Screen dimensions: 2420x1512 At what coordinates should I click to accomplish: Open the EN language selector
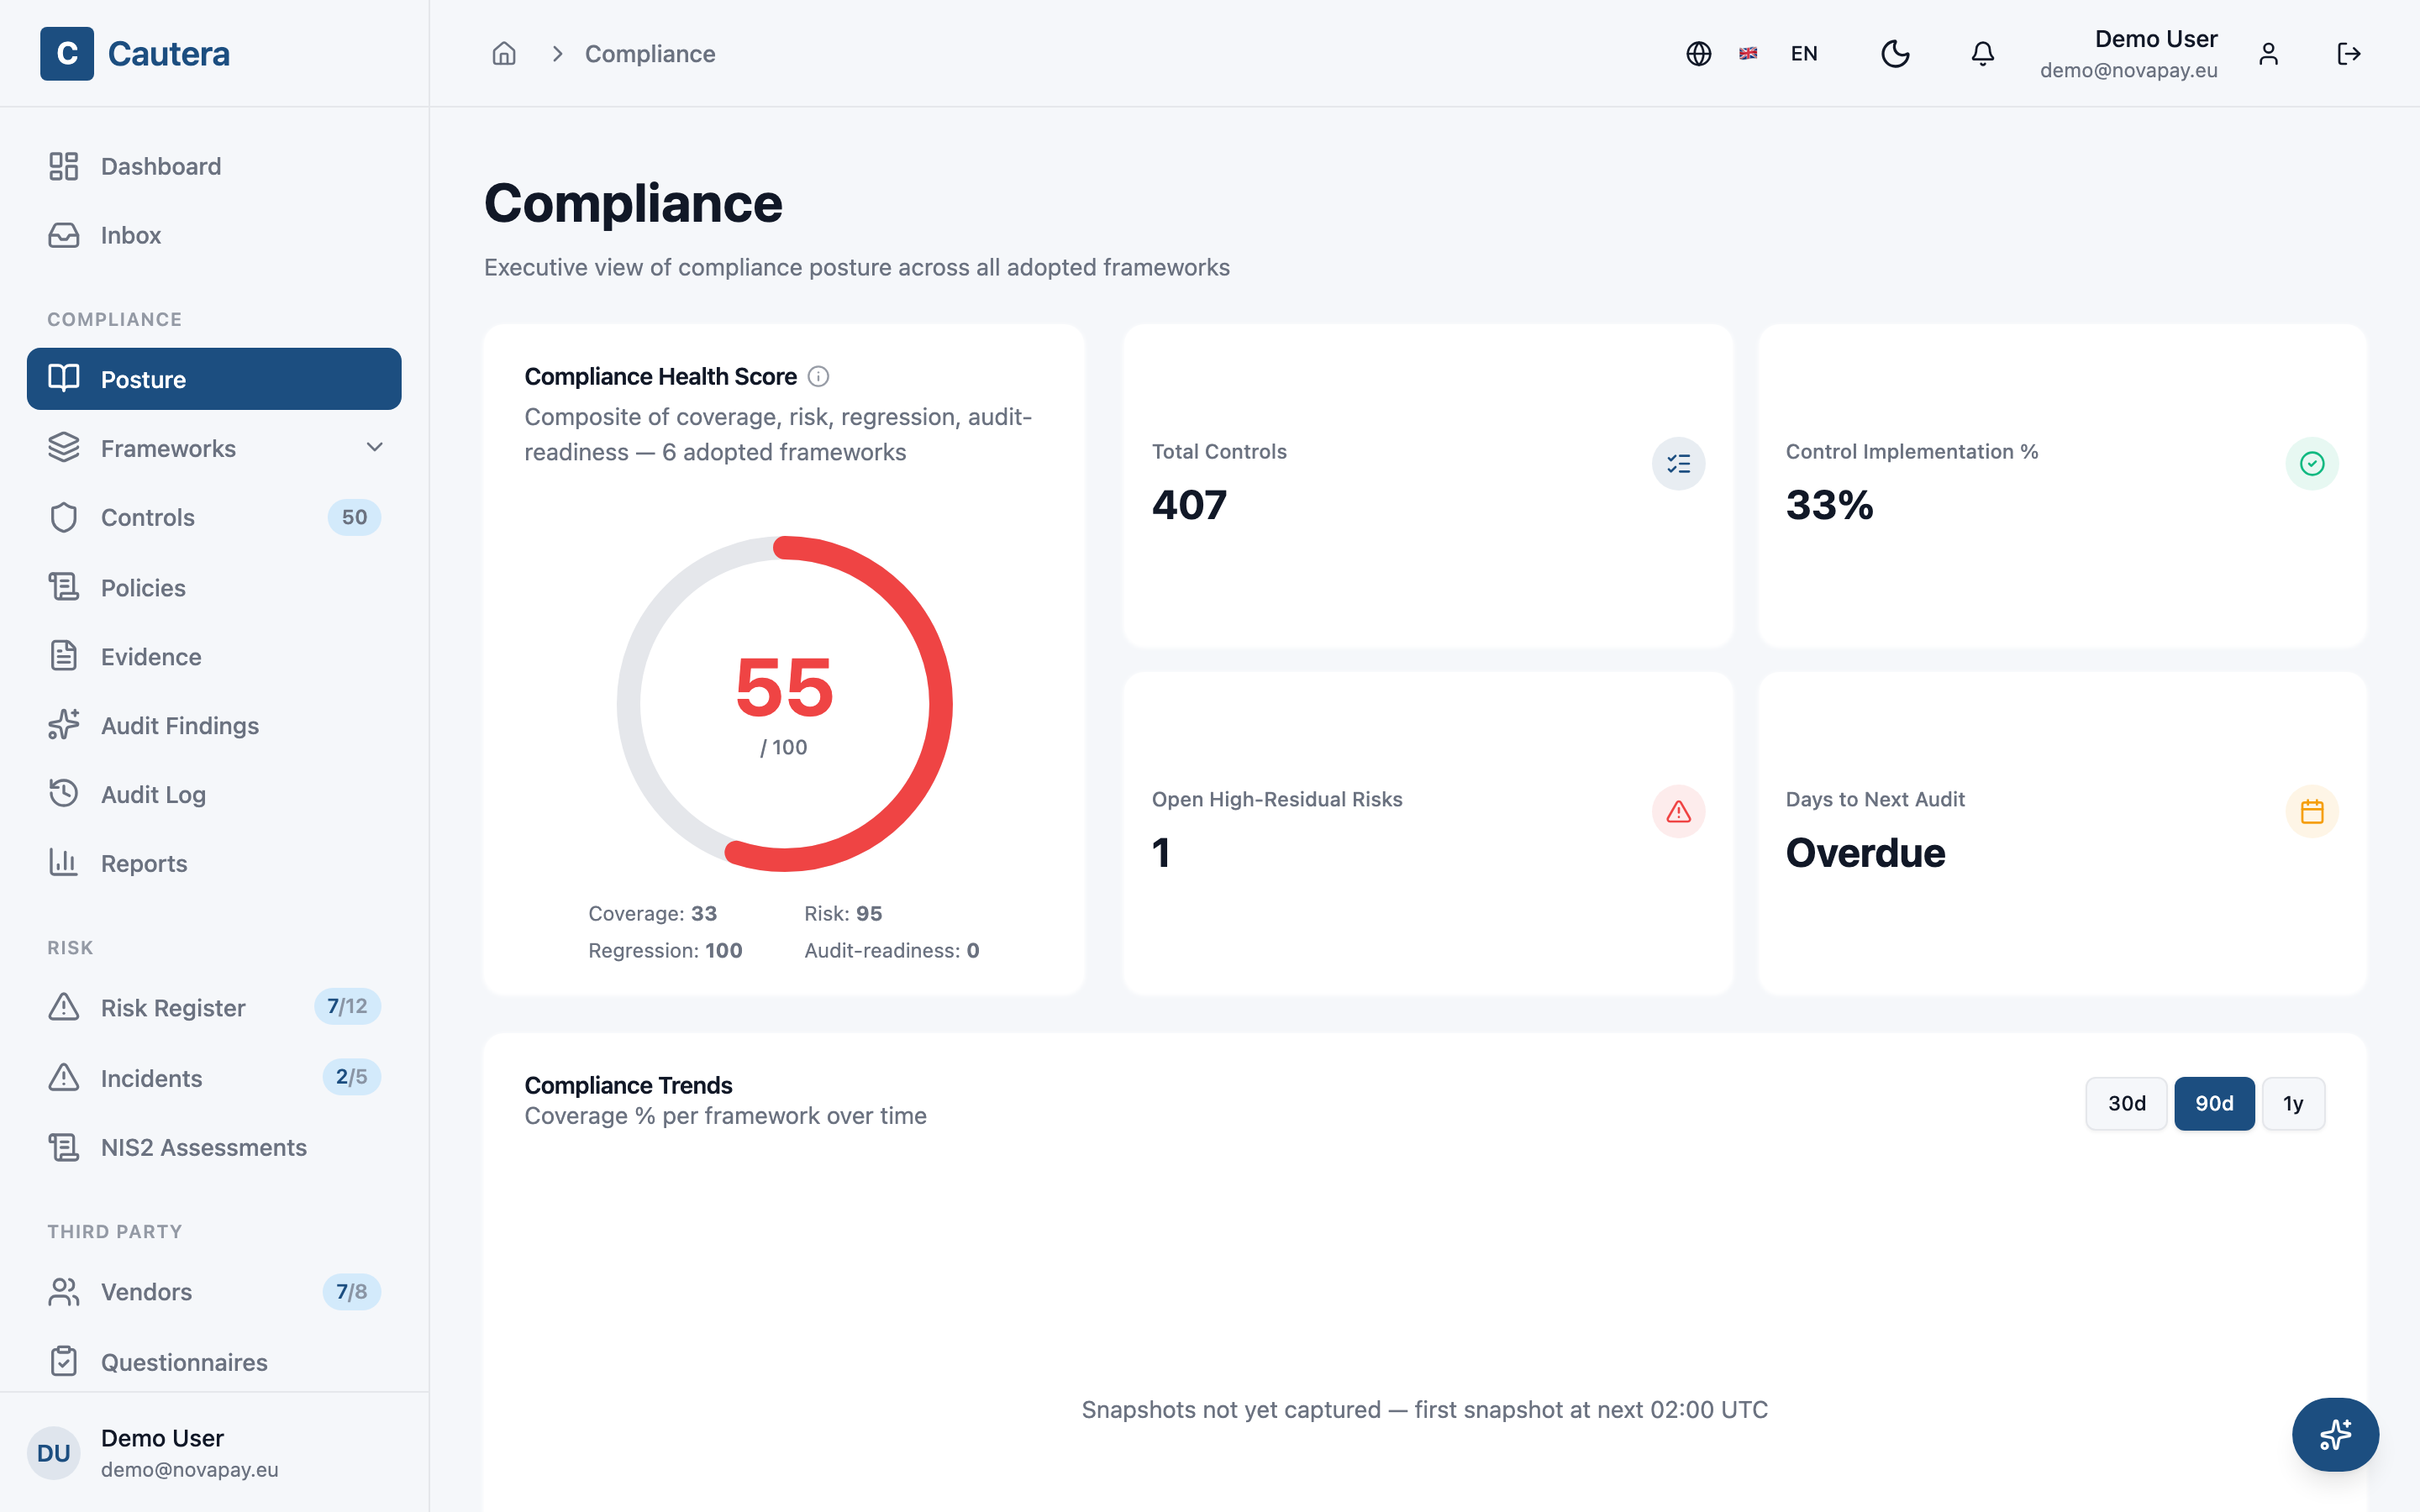(x=1804, y=53)
